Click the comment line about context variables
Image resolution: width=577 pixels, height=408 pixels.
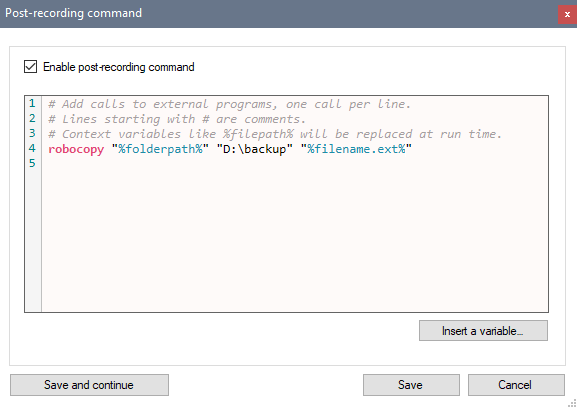[x=275, y=134]
